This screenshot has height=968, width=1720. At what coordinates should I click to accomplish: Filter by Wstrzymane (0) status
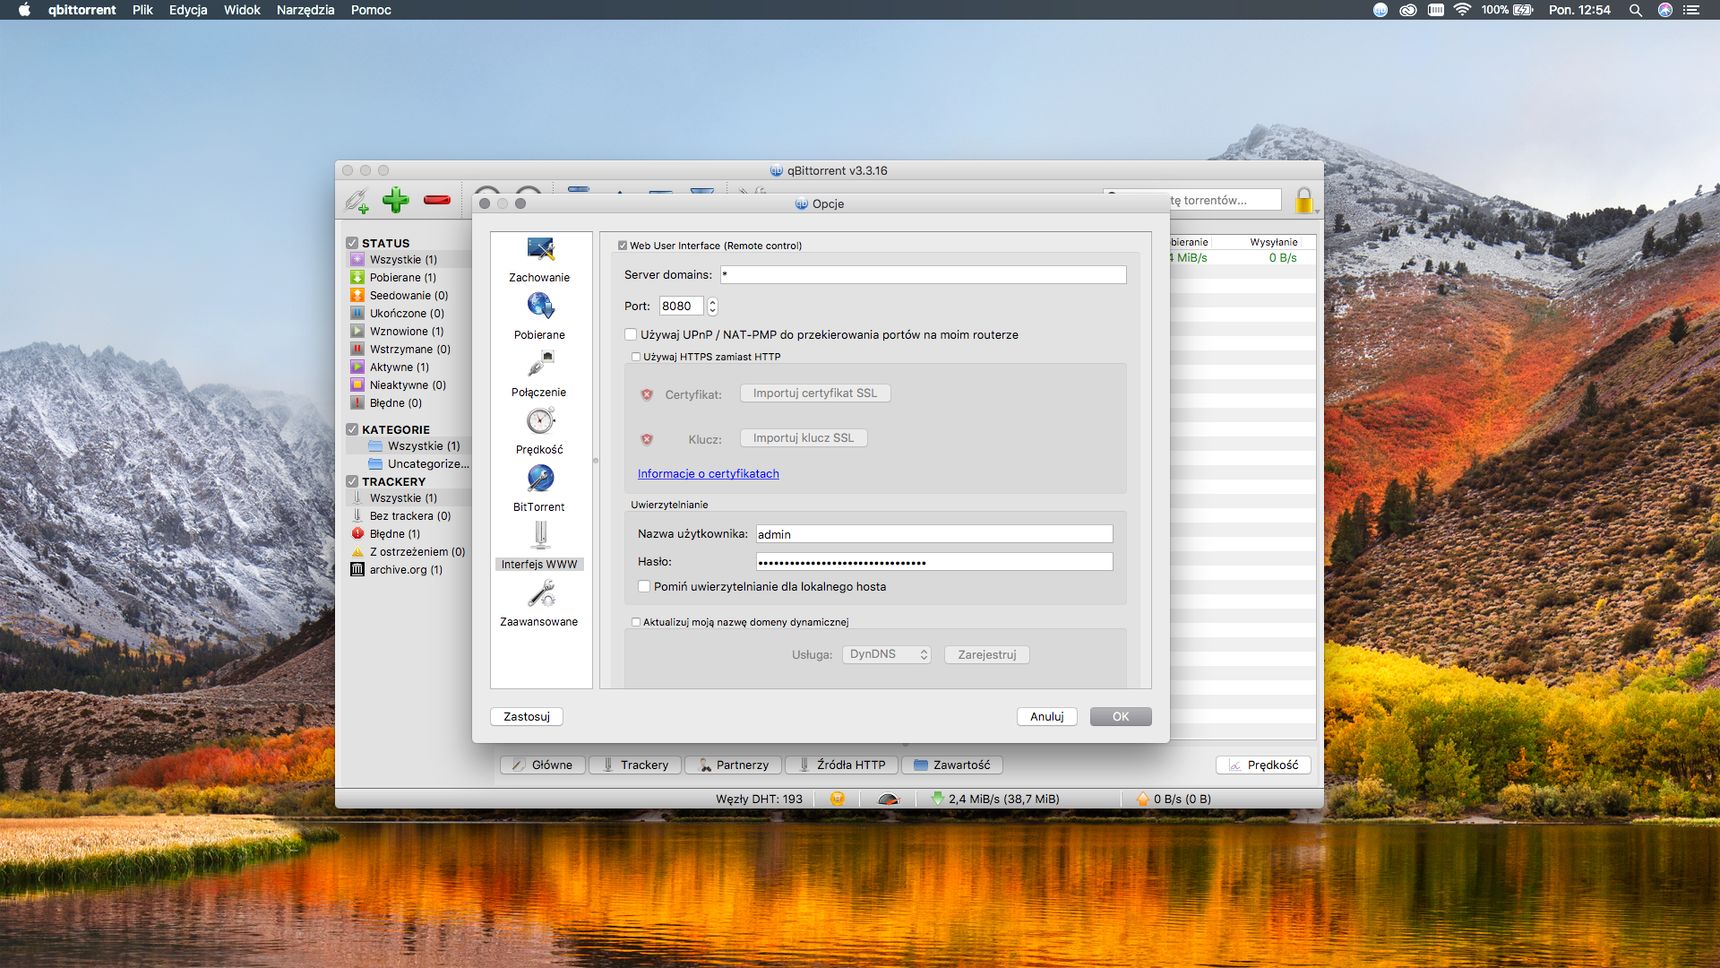408,349
